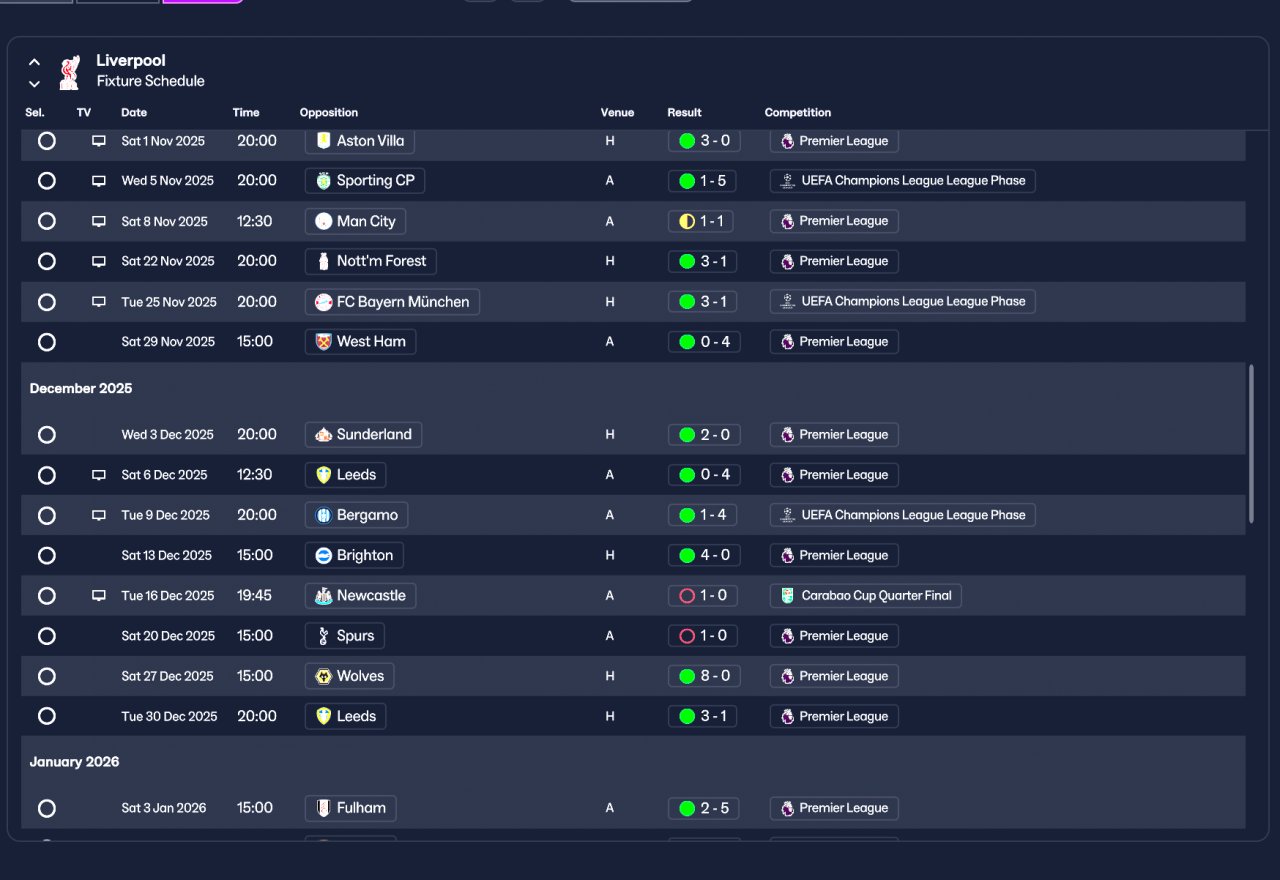Click the date Sat 27 Dec 2025
This screenshot has width=1280, height=880.
(168, 676)
